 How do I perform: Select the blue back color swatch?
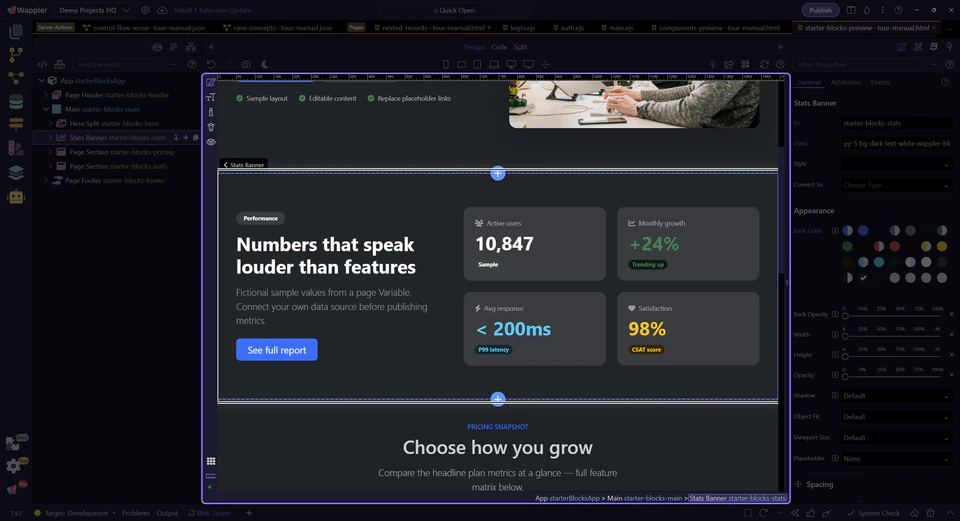tap(863, 231)
